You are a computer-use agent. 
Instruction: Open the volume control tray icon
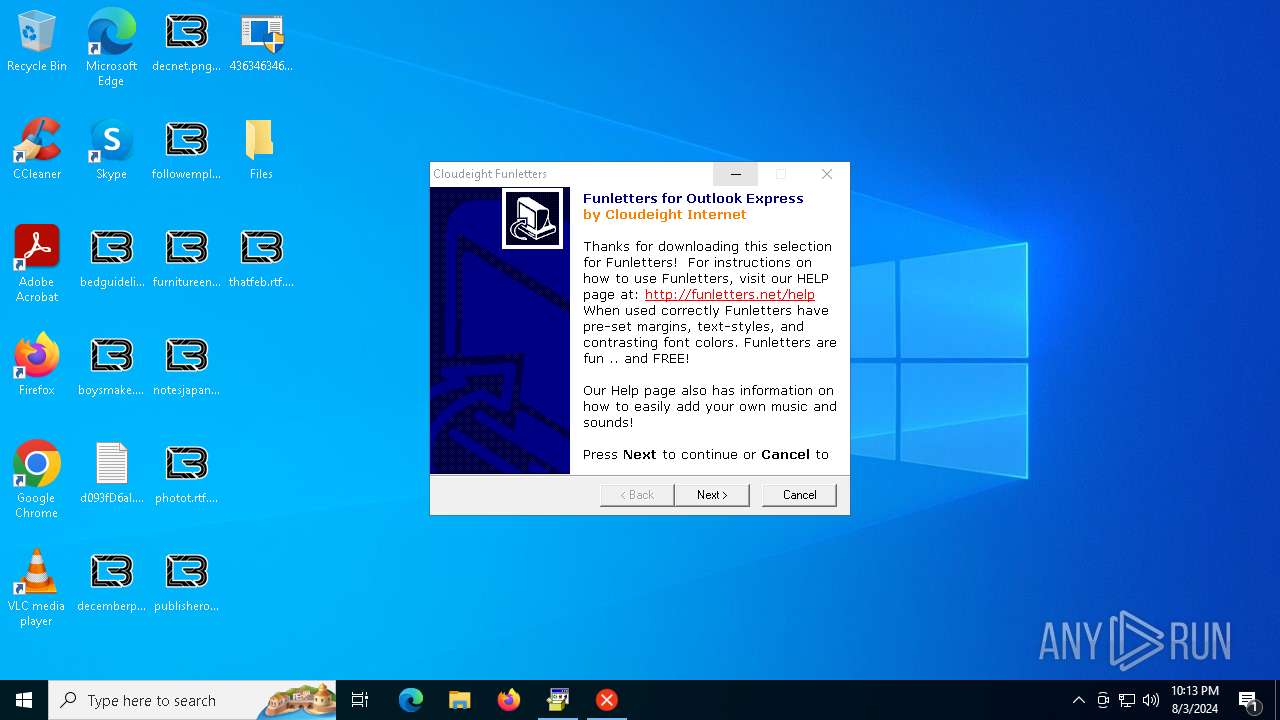point(1151,700)
